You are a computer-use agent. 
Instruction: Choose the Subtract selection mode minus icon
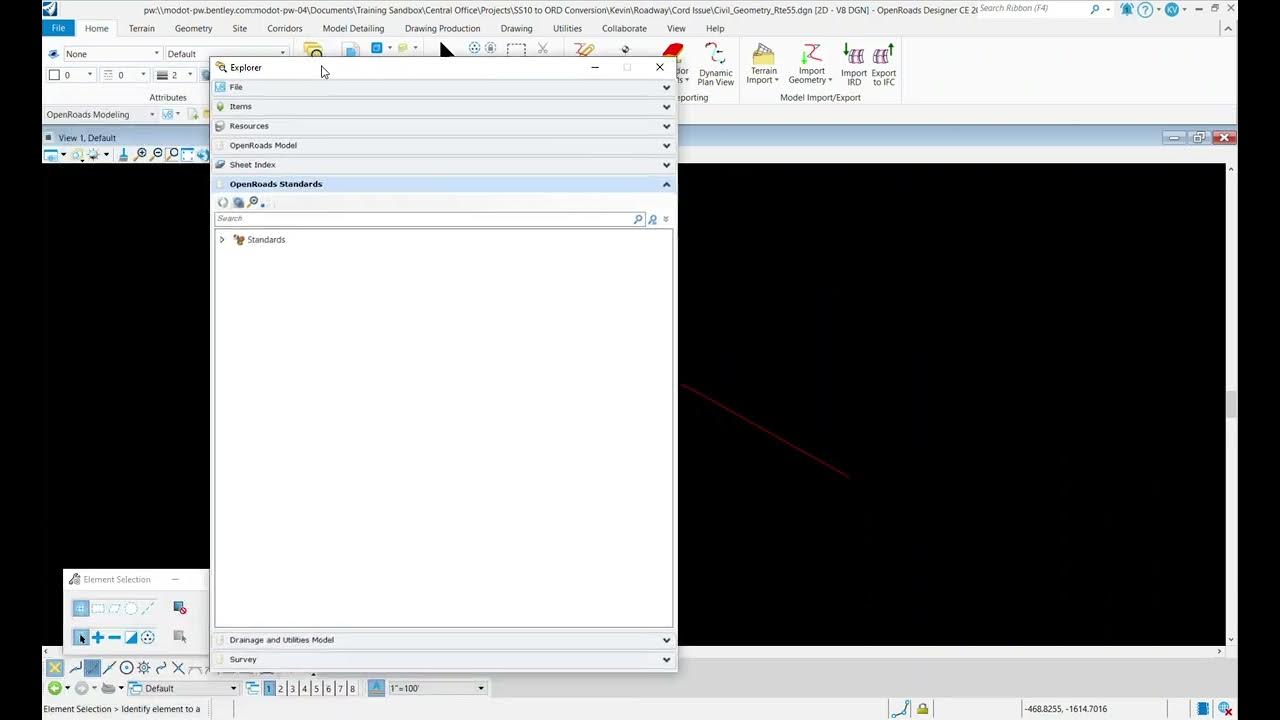pos(114,637)
